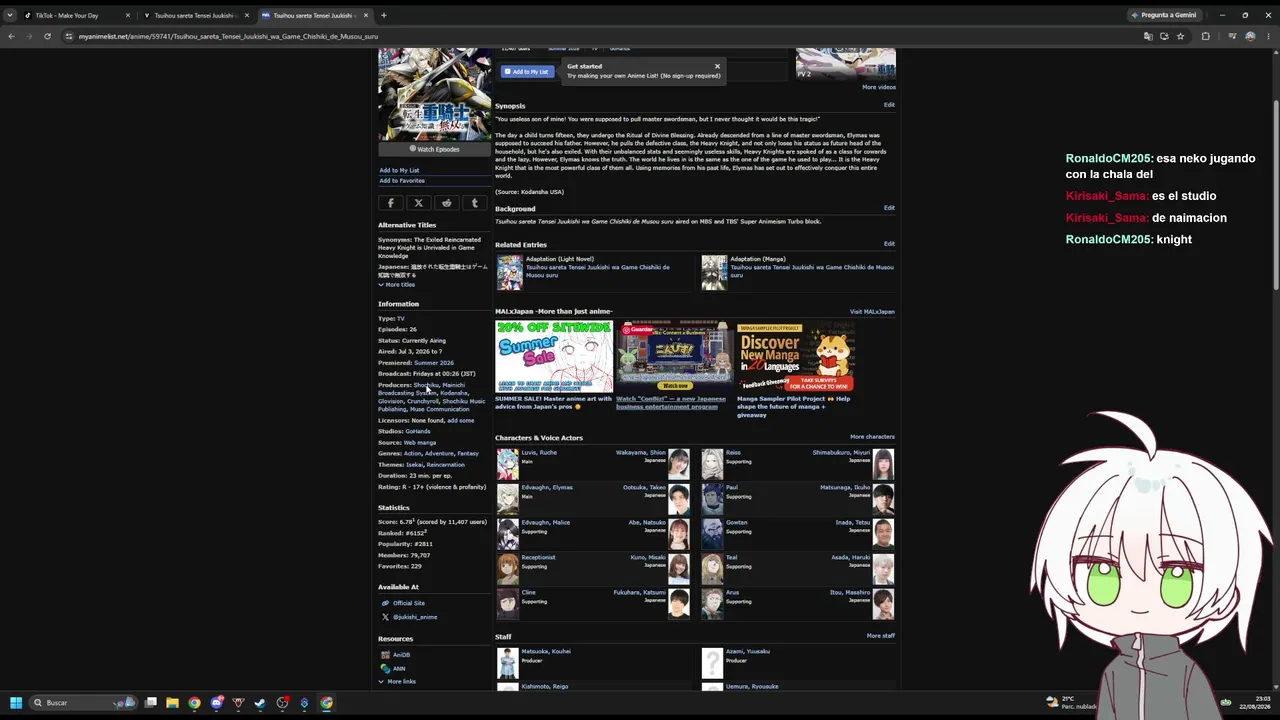The width and height of the screenshot is (1280, 720).
Task: Open the Discover New Manga banner
Action: coord(796,357)
